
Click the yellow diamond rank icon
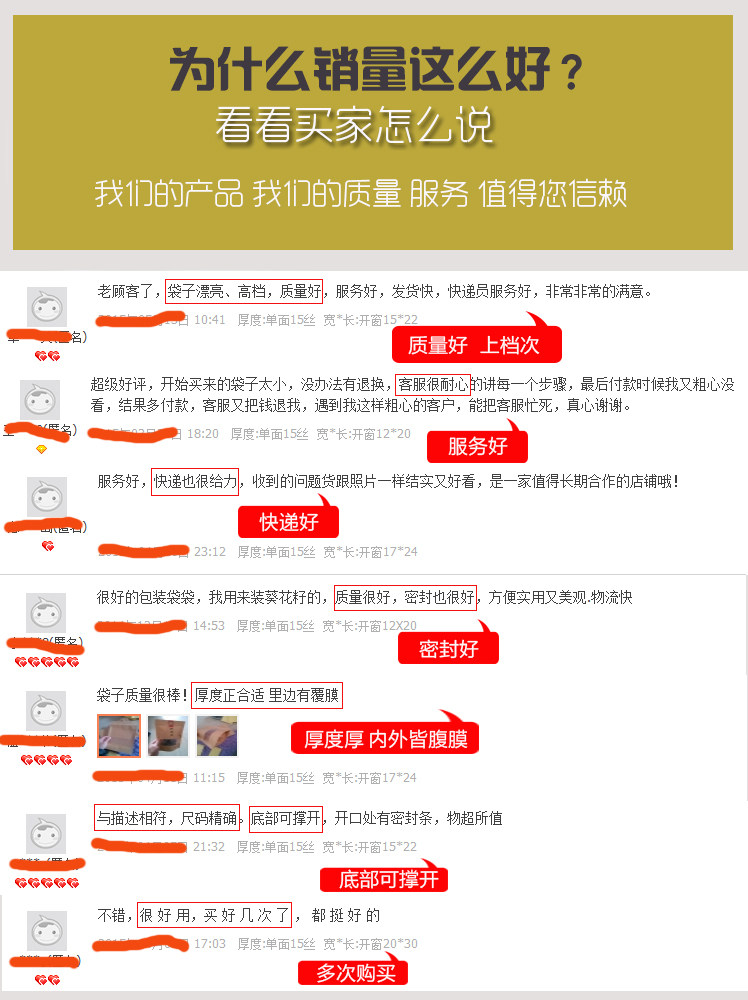41,450
